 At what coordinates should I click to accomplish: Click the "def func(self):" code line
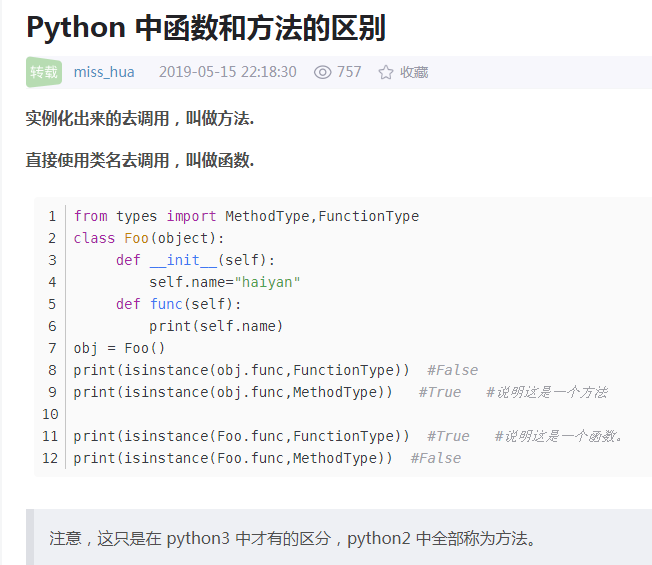(178, 304)
